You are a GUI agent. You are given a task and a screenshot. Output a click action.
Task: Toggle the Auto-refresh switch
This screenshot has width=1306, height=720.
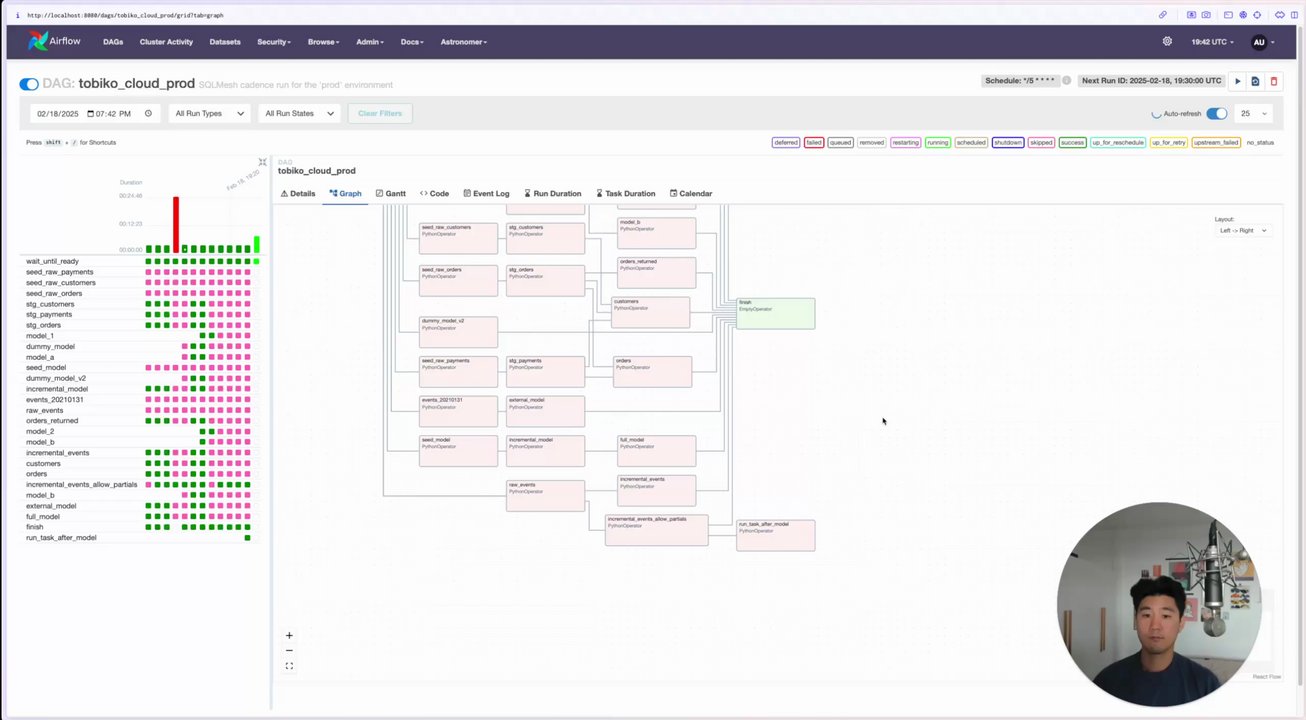[1216, 113]
